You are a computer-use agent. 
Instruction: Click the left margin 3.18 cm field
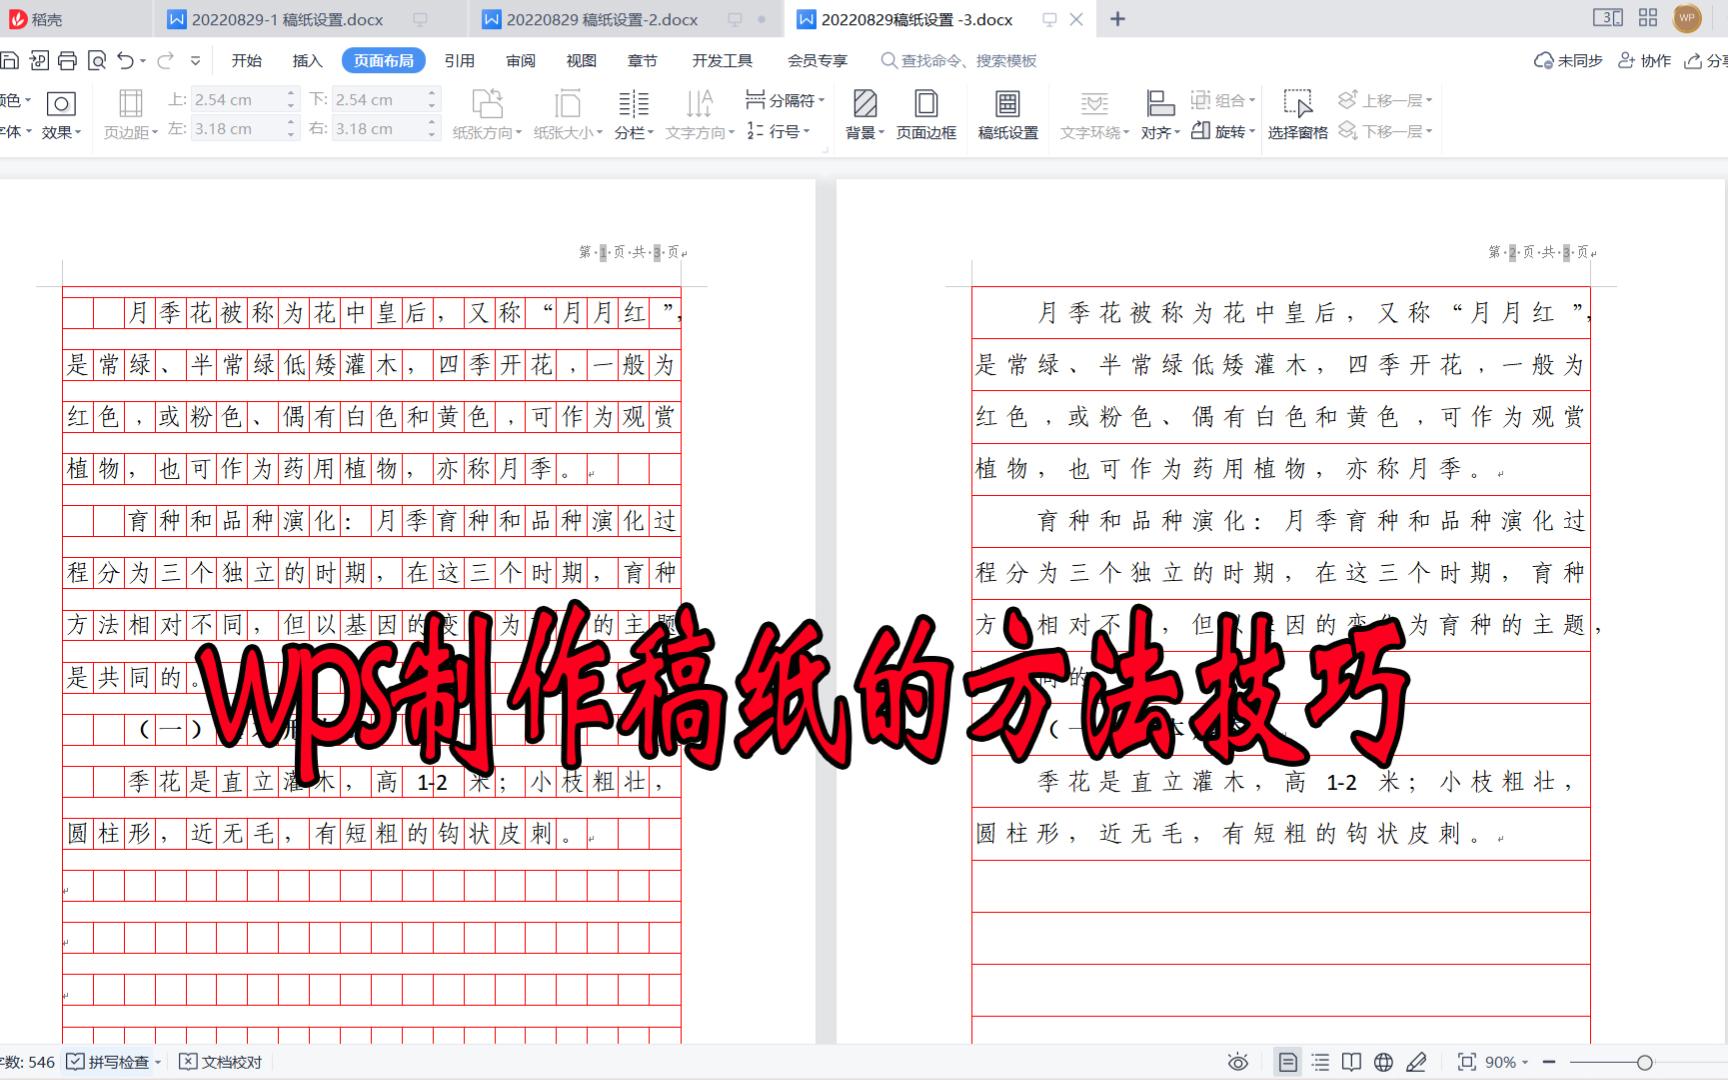[x=237, y=129]
